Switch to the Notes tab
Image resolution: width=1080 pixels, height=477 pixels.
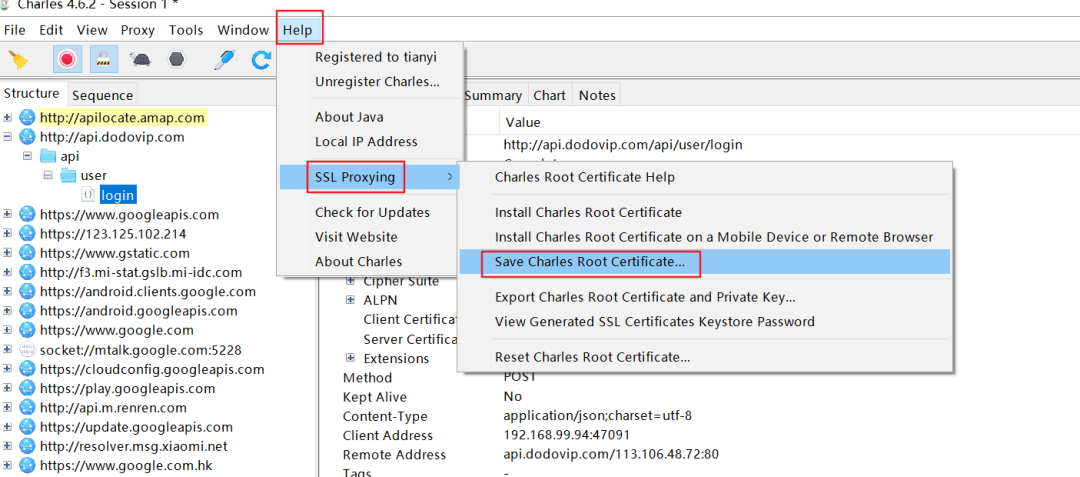click(597, 96)
